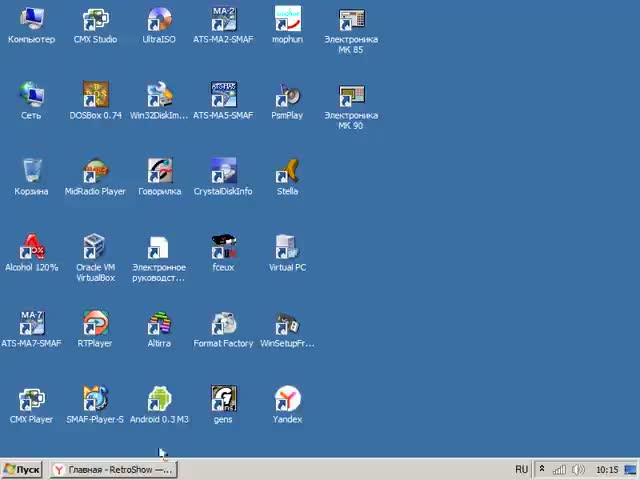640x480 pixels.
Task: Select the DOSBox 0.74 shortcut
Action: pyautogui.click(x=95, y=96)
